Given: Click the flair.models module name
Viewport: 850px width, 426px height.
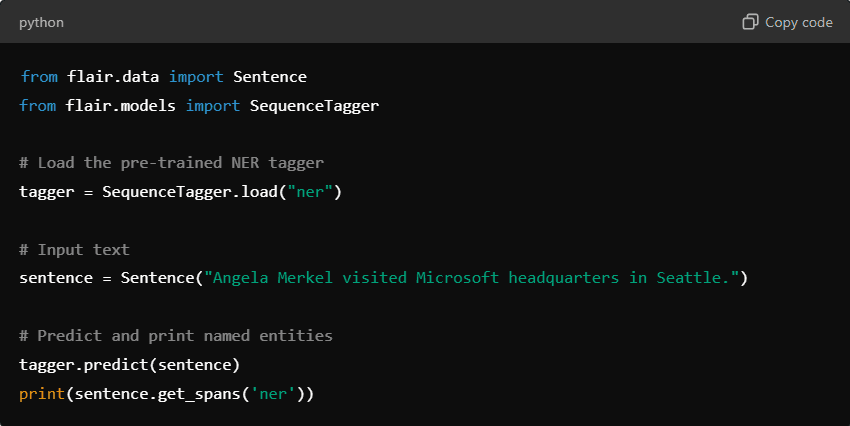Looking at the screenshot, I should tap(120, 105).
